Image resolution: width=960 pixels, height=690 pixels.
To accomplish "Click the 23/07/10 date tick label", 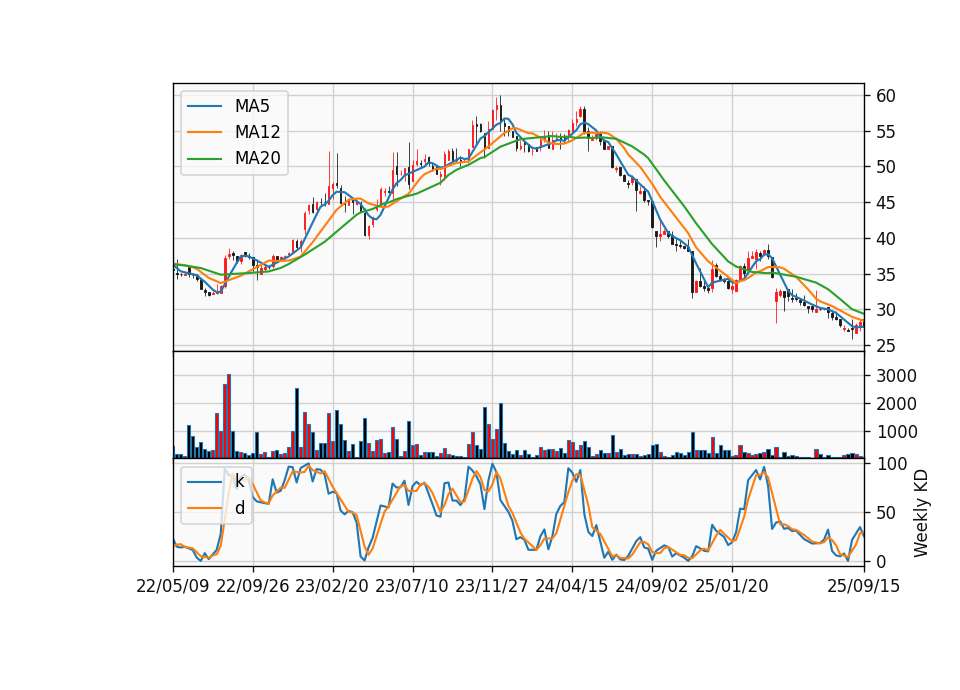I will click(x=412, y=586).
